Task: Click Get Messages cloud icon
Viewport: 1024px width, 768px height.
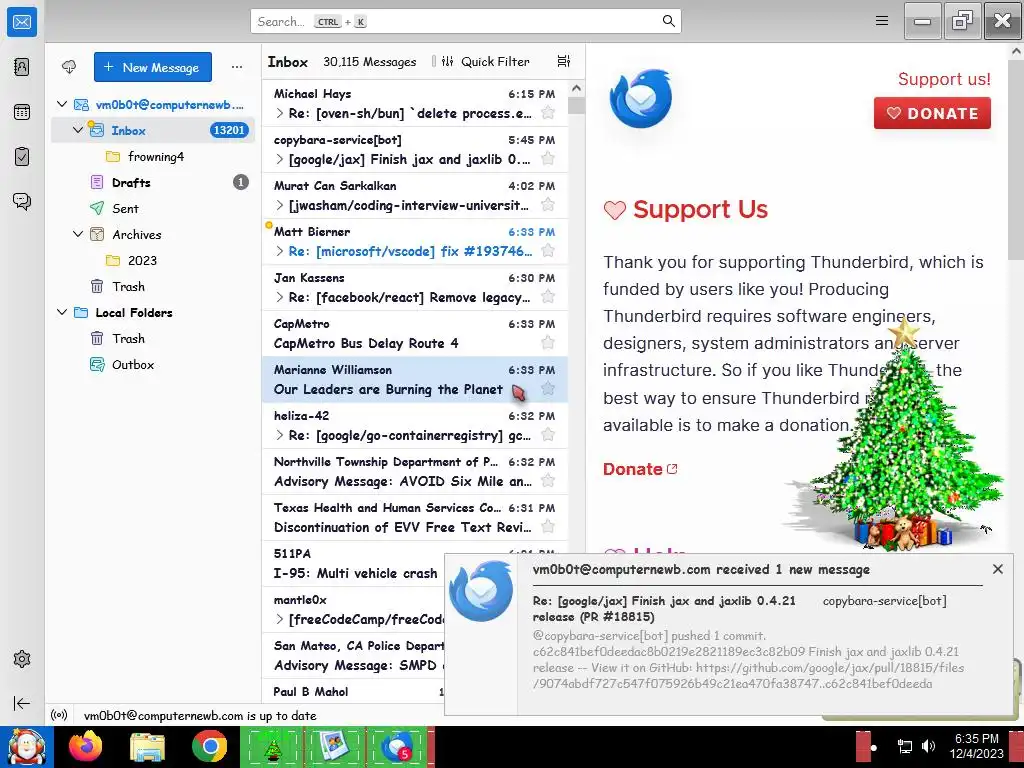Action: (x=69, y=67)
